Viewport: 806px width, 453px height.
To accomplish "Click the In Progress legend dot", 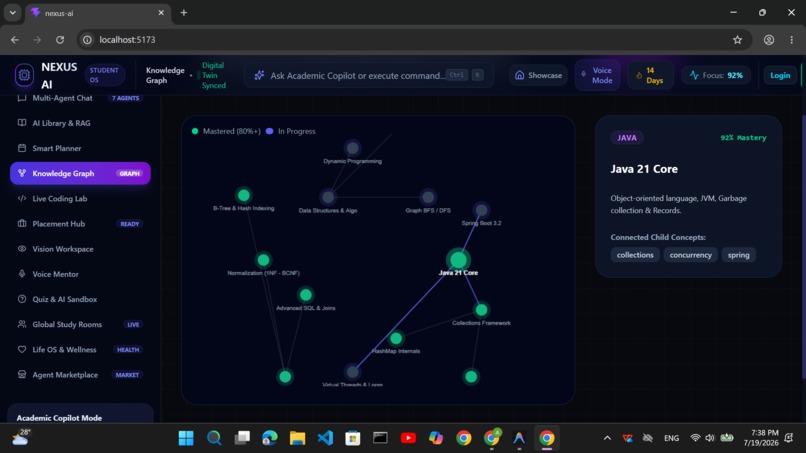I will [269, 131].
